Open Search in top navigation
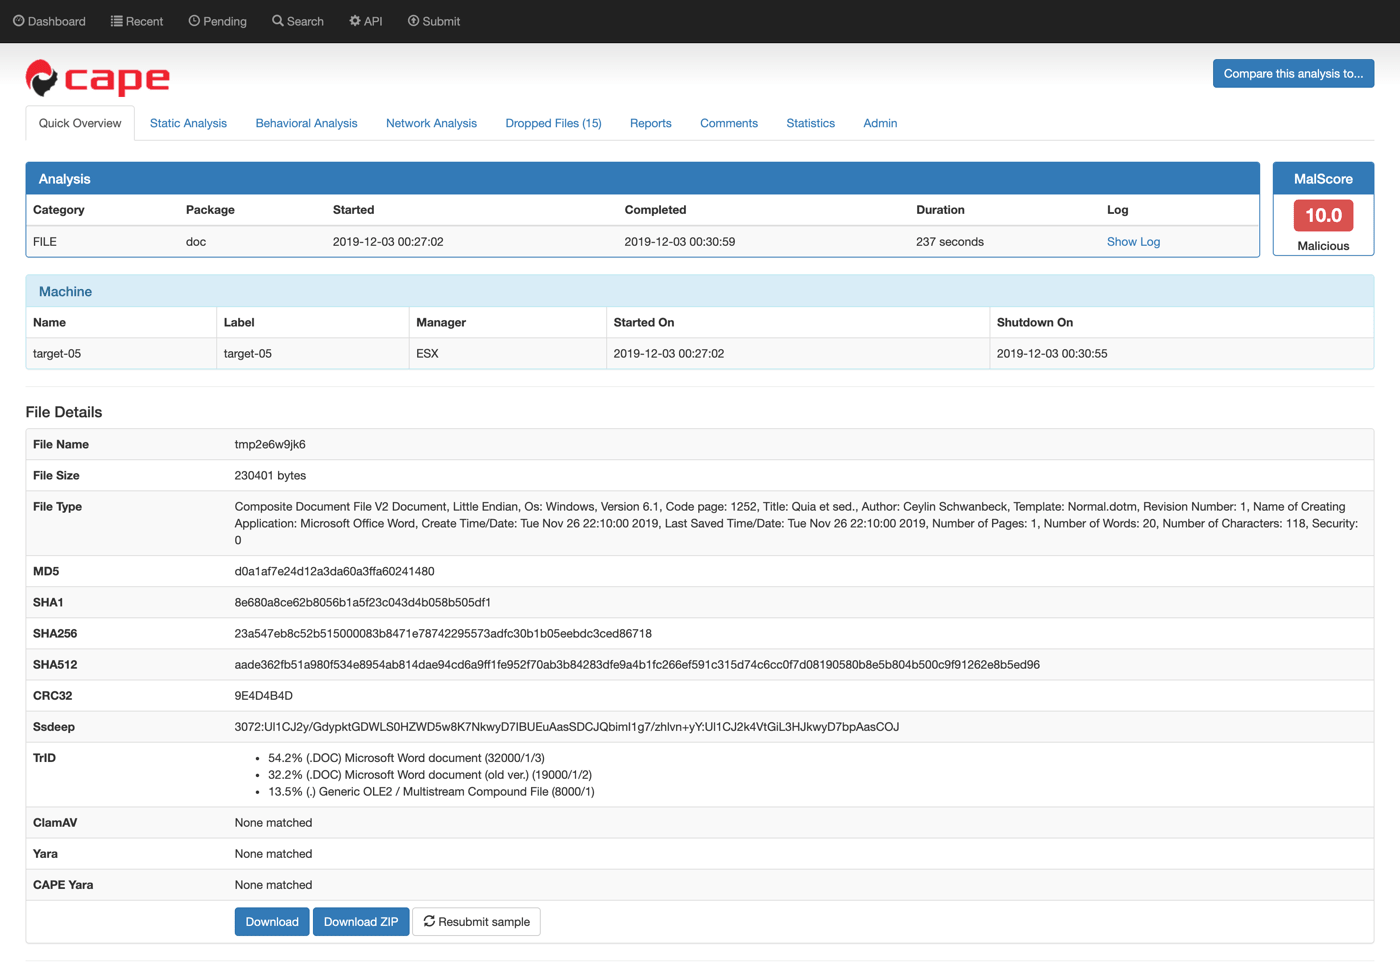 pos(298,21)
